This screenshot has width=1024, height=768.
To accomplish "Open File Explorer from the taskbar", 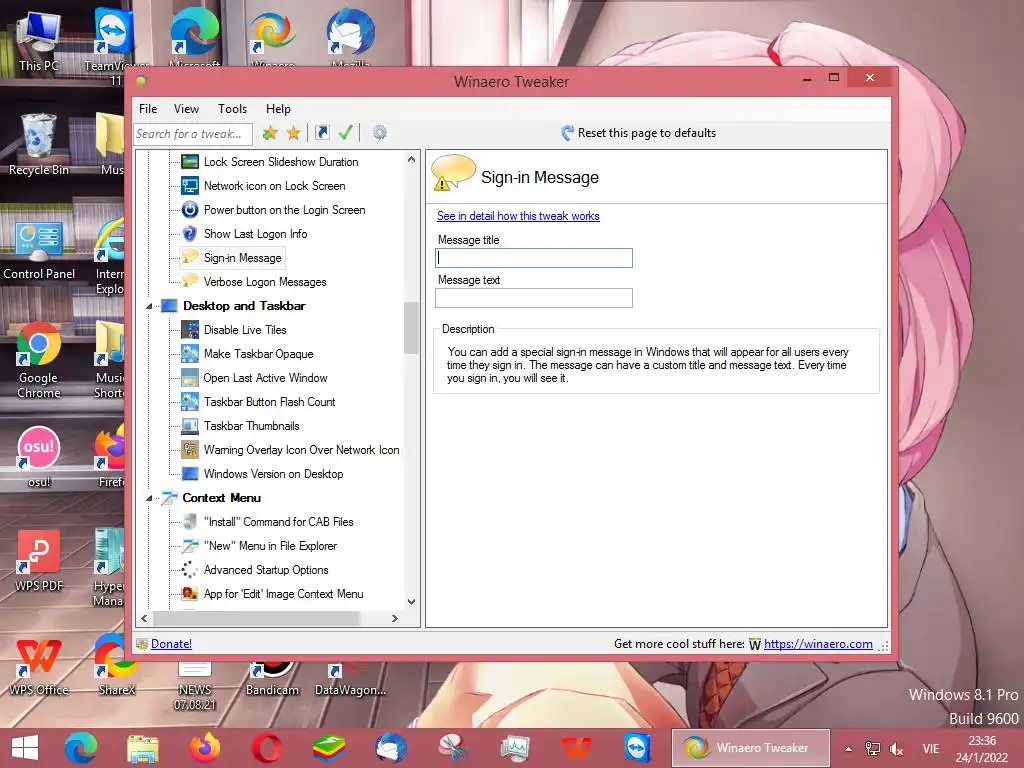I will point(142,749).
